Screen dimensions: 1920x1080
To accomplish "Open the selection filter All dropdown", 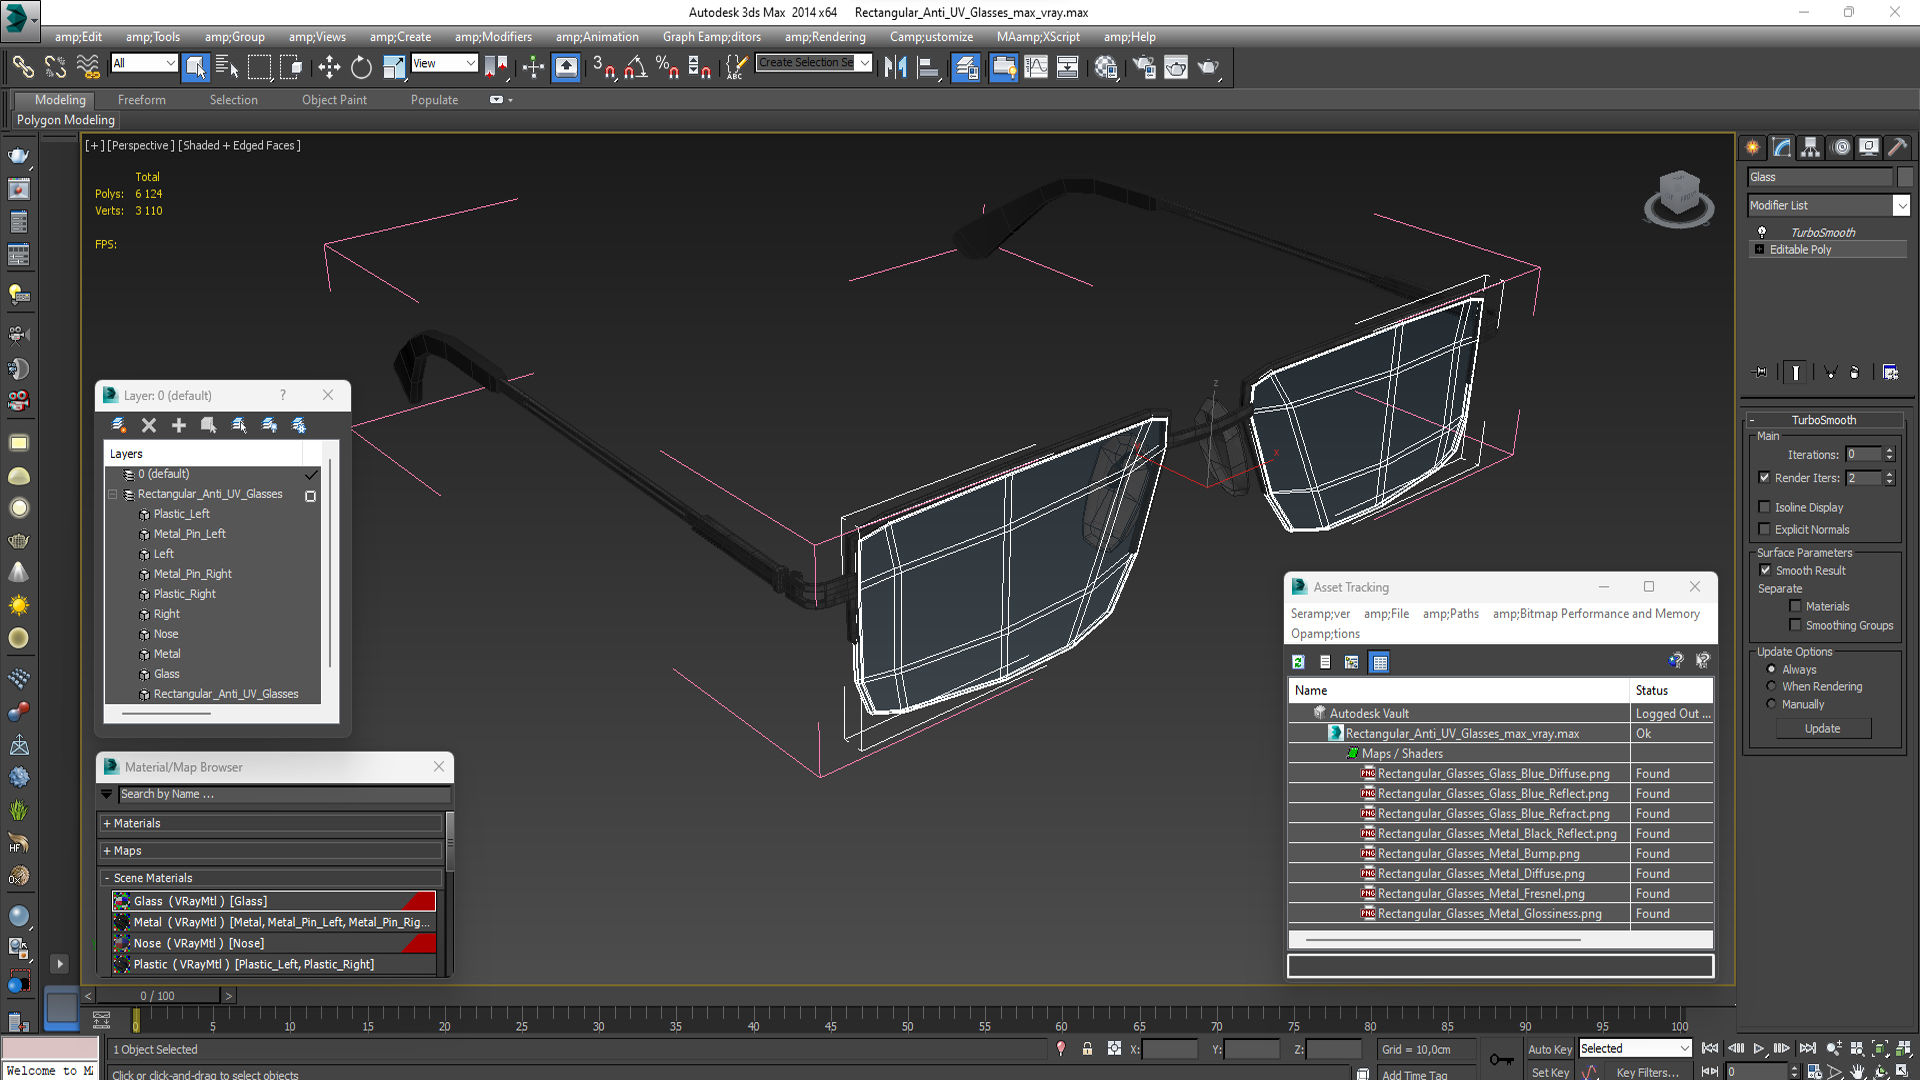I will (170, 63).
